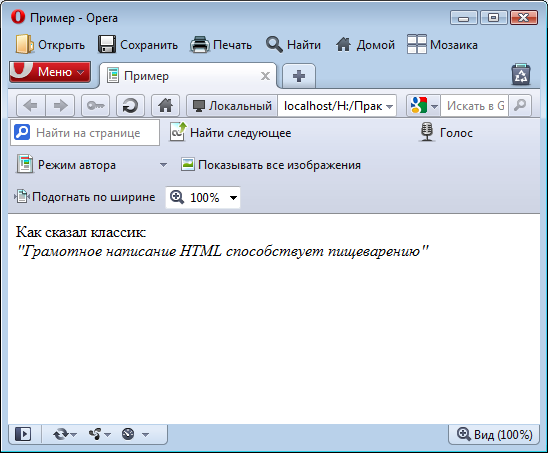Click the Открыть folder toolbar button

pyautogui.click(x=50, y=45)
